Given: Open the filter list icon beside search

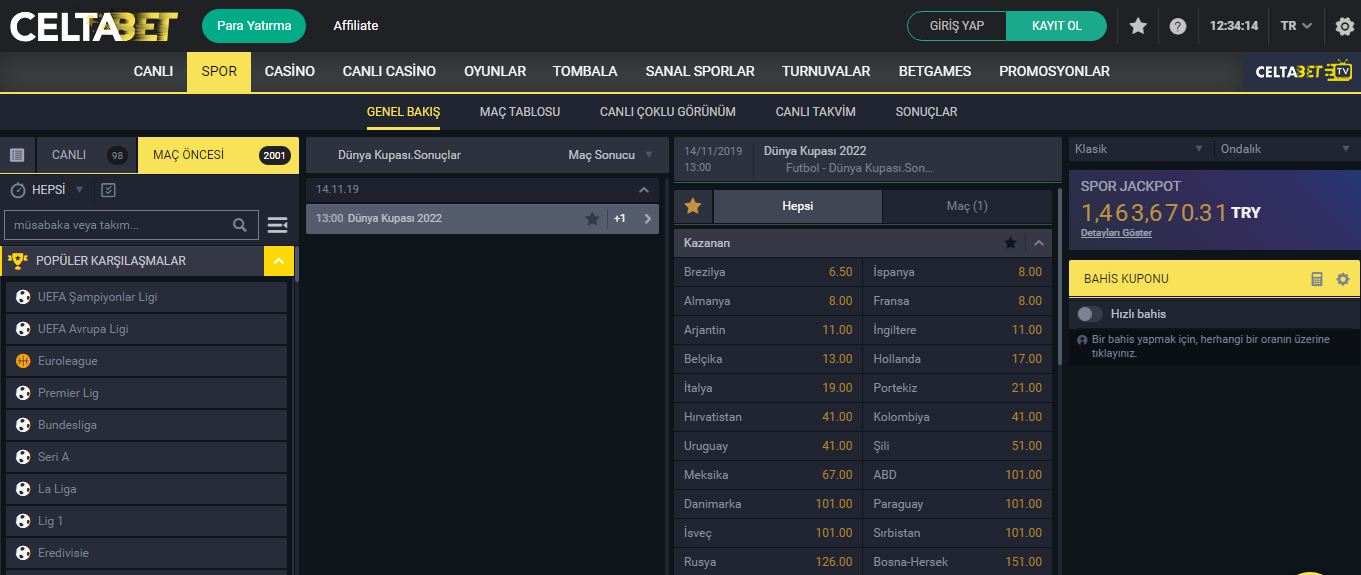Looking at the screenshot, I should (278, 225).
